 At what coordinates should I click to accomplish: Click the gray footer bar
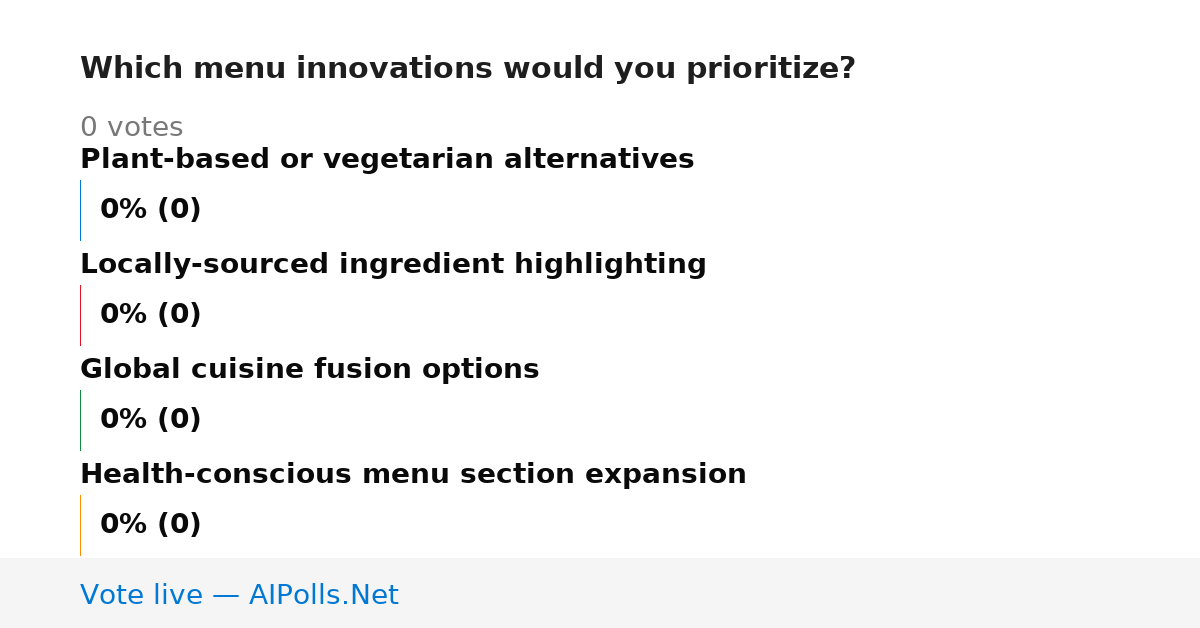click(x=600, y=593)
